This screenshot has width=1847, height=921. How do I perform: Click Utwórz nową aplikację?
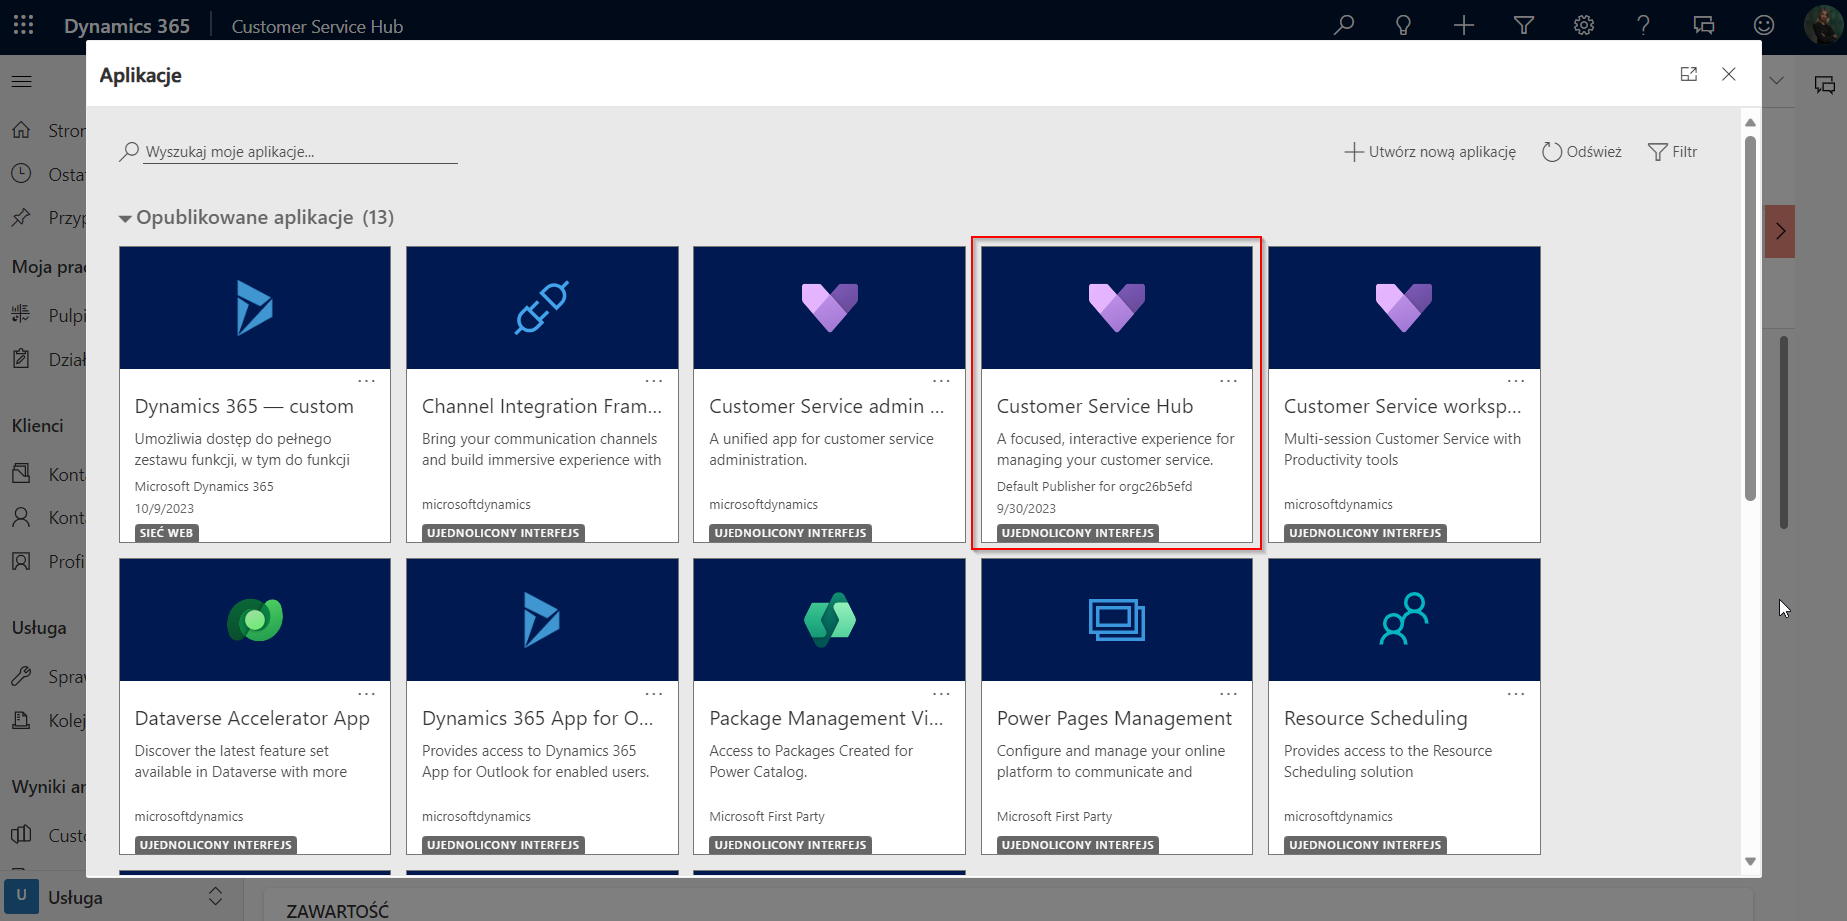[x=1430, y=152]
